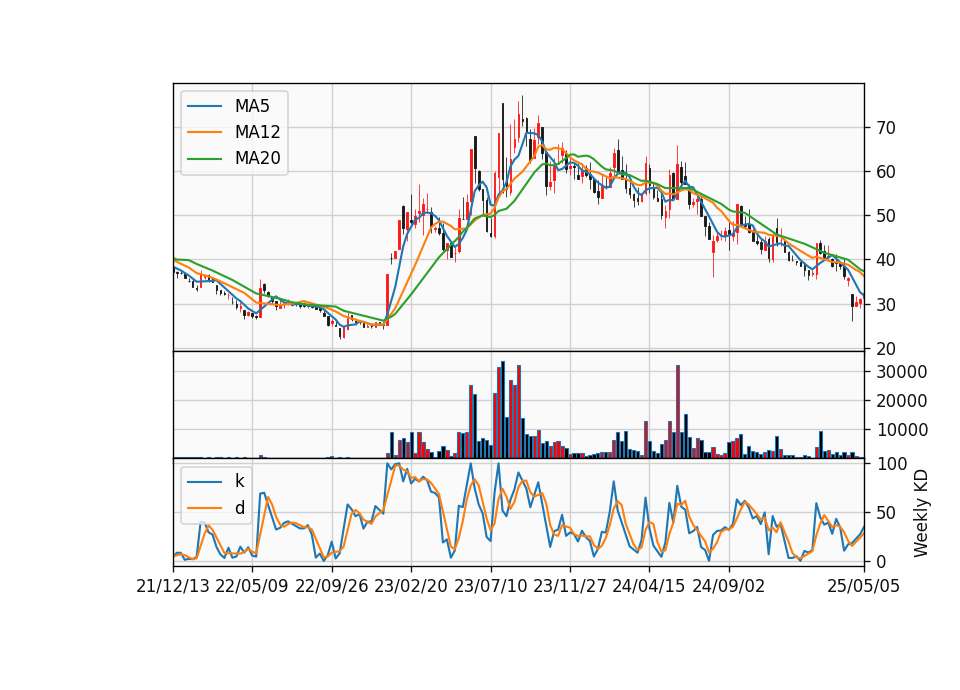Click the price axis value 40
Screen dimensions: 960x690
pos(886,260)
